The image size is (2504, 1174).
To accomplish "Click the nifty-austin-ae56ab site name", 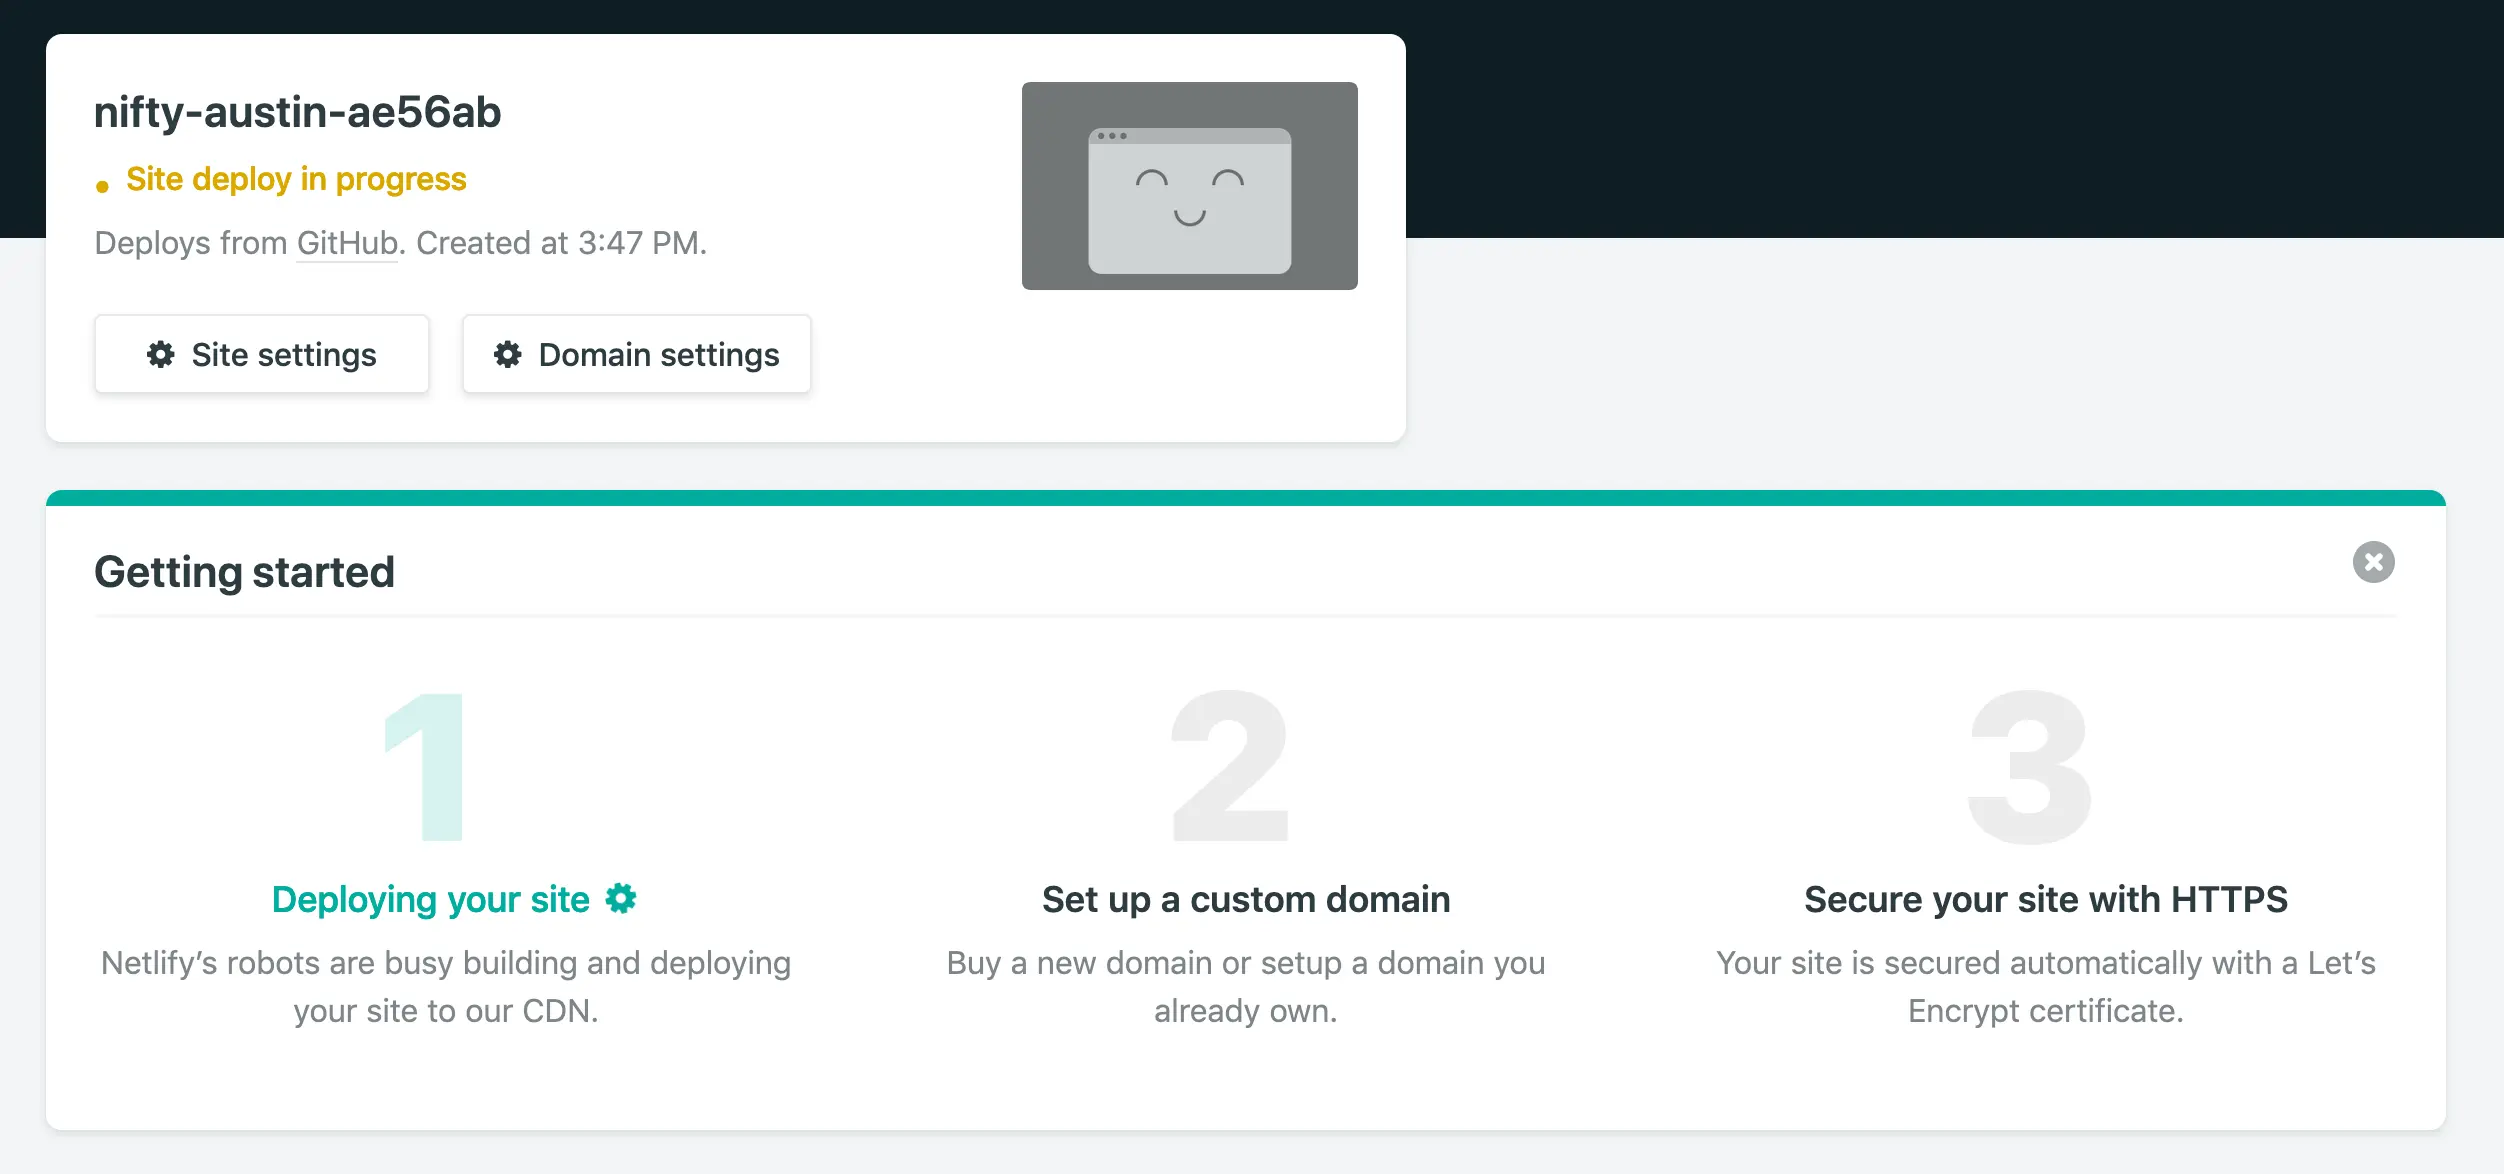I will tap(297, 112).
